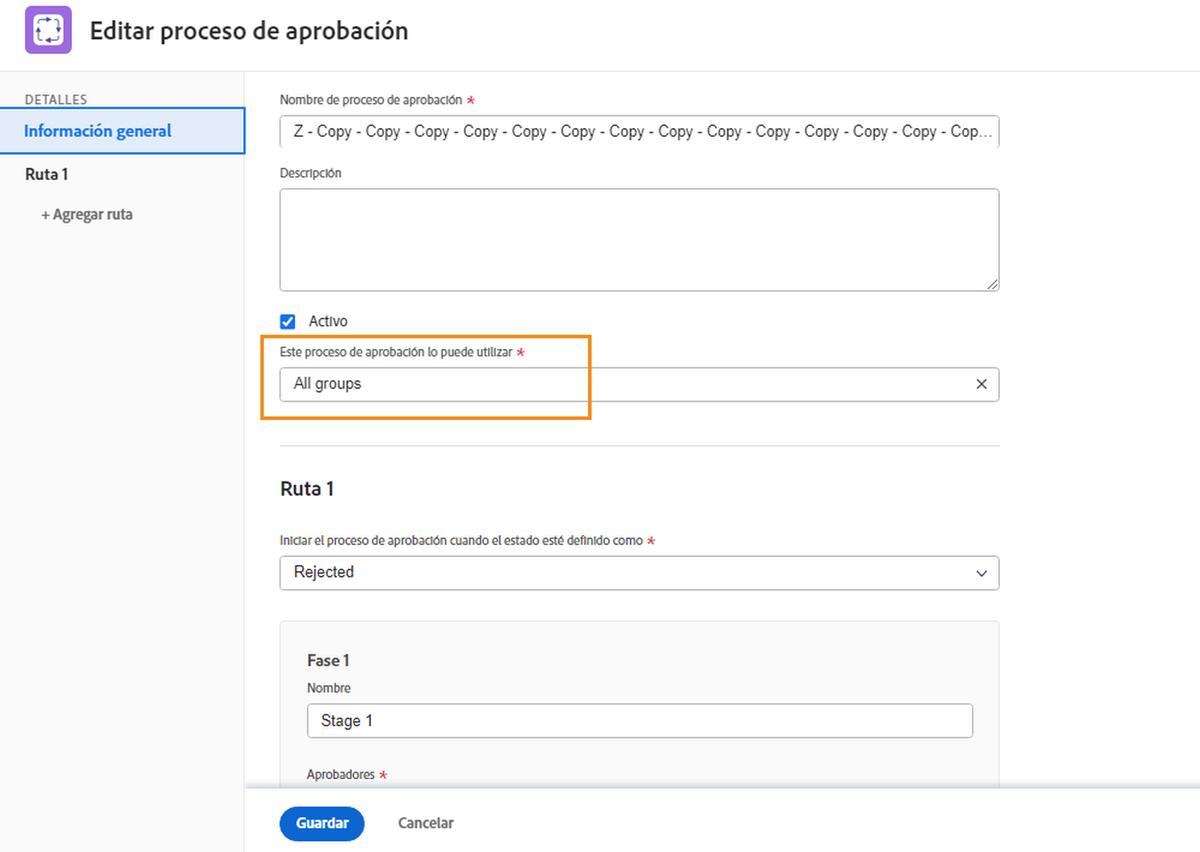Re-enable the "Activo" option
1200x852 pixels.
point(288,321)
